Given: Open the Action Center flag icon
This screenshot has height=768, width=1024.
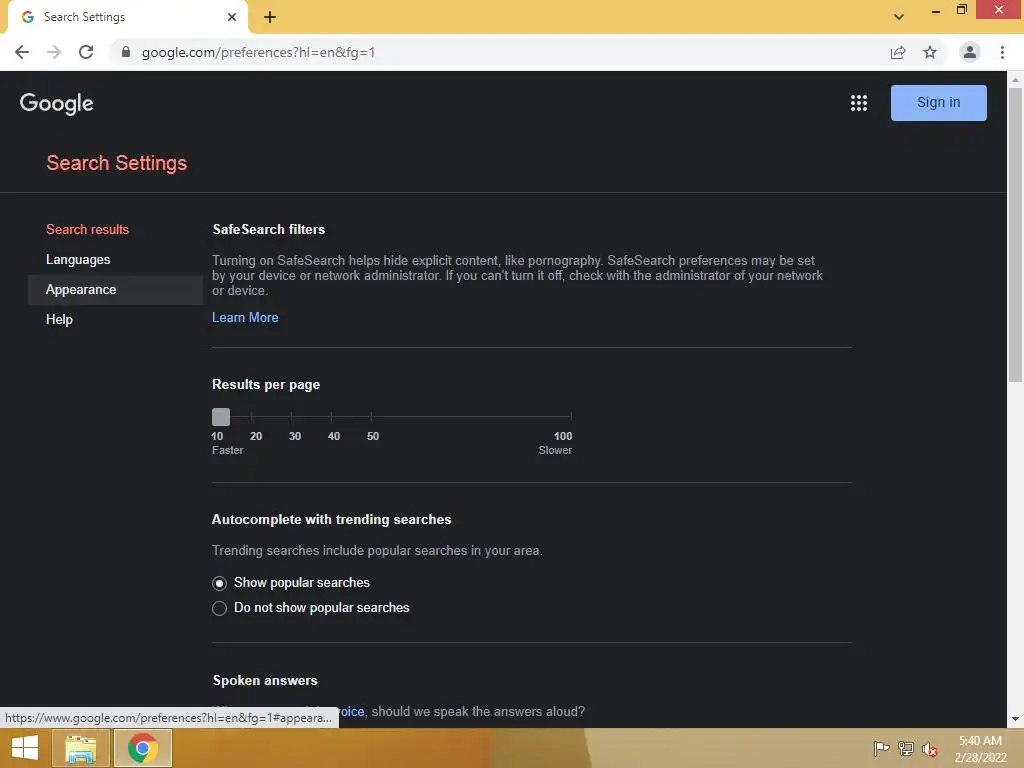Looking at the screenshot, I should click(x=881, y=748).
